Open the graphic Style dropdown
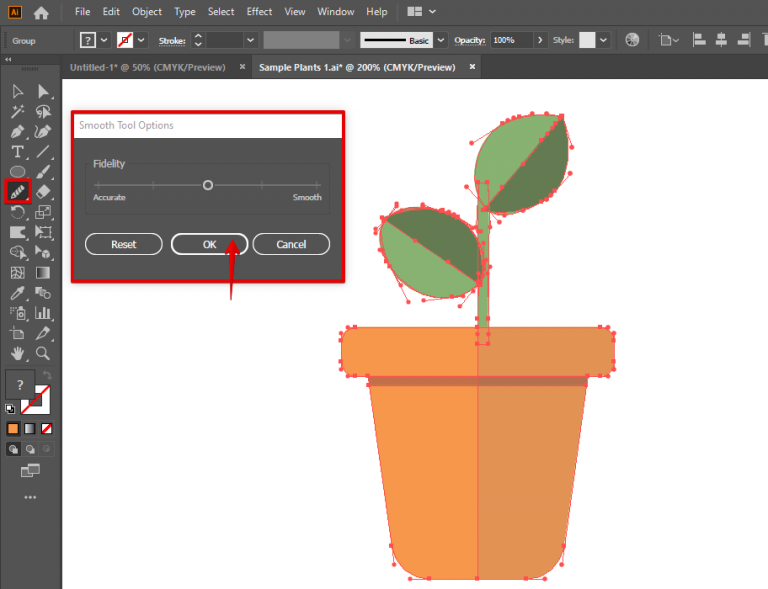Viewport: 768px width, 589px height. coord(604,40)
